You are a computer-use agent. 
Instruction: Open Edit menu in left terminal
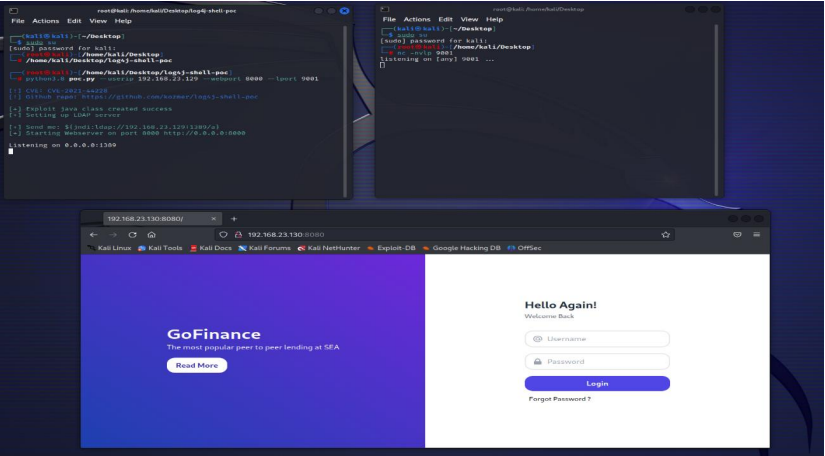[74, 21]
